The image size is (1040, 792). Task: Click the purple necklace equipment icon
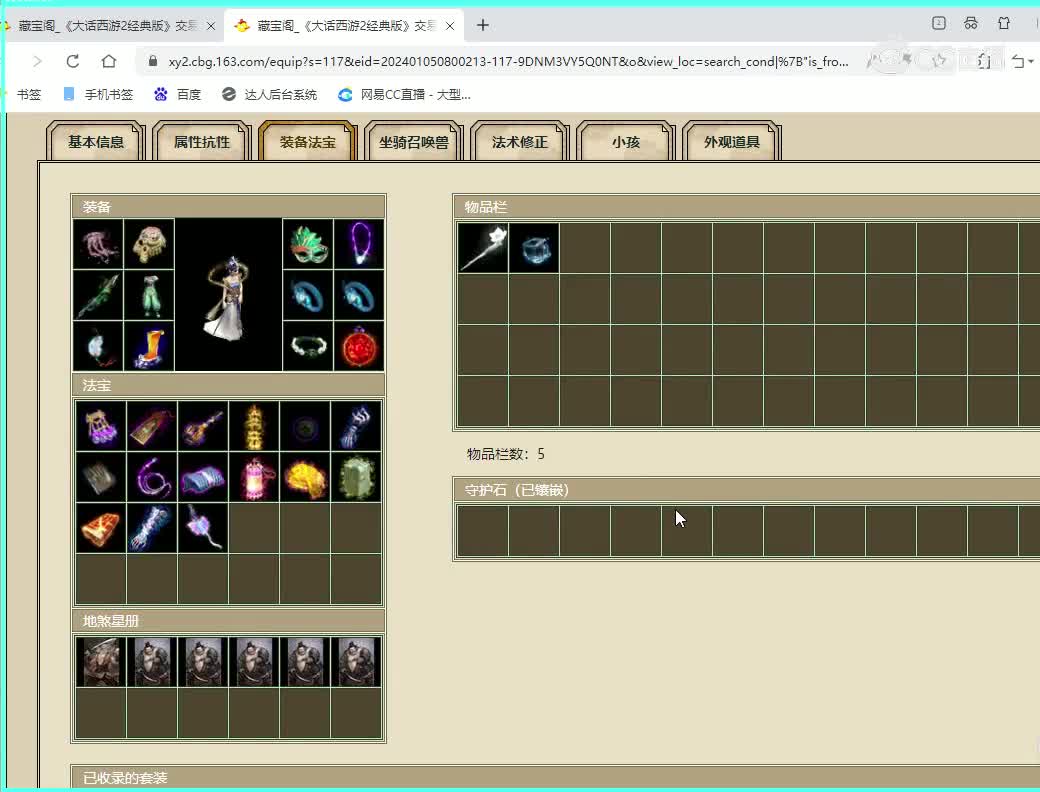click(359, 244)
